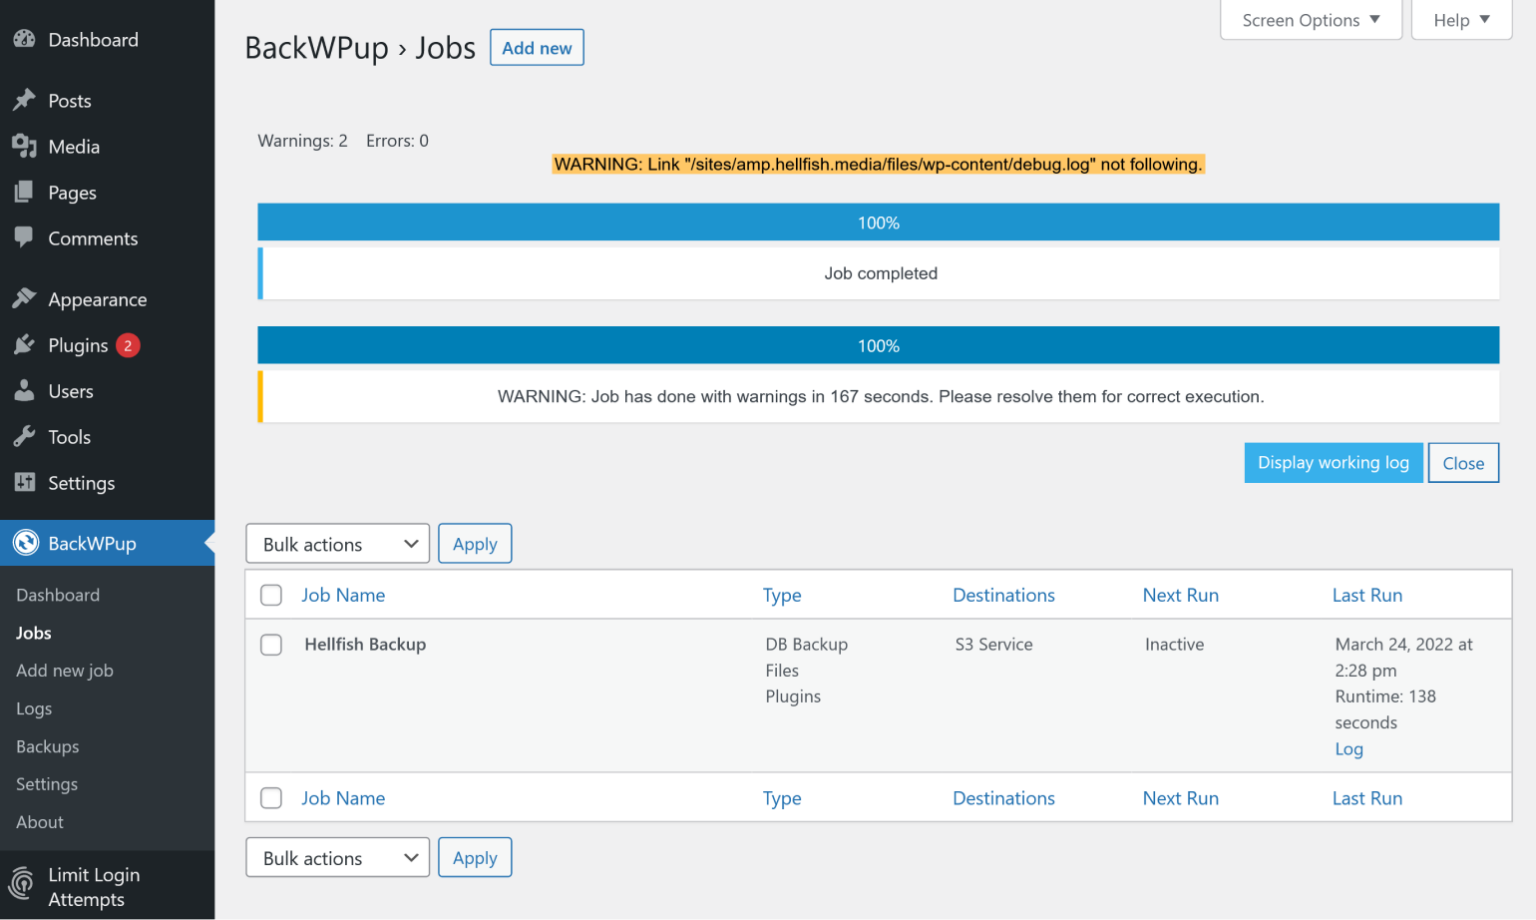Screen dimensions: 1536x920
Task: Open the Add new job menu entry
Action: pyautogui.click(x=64, y=670)
